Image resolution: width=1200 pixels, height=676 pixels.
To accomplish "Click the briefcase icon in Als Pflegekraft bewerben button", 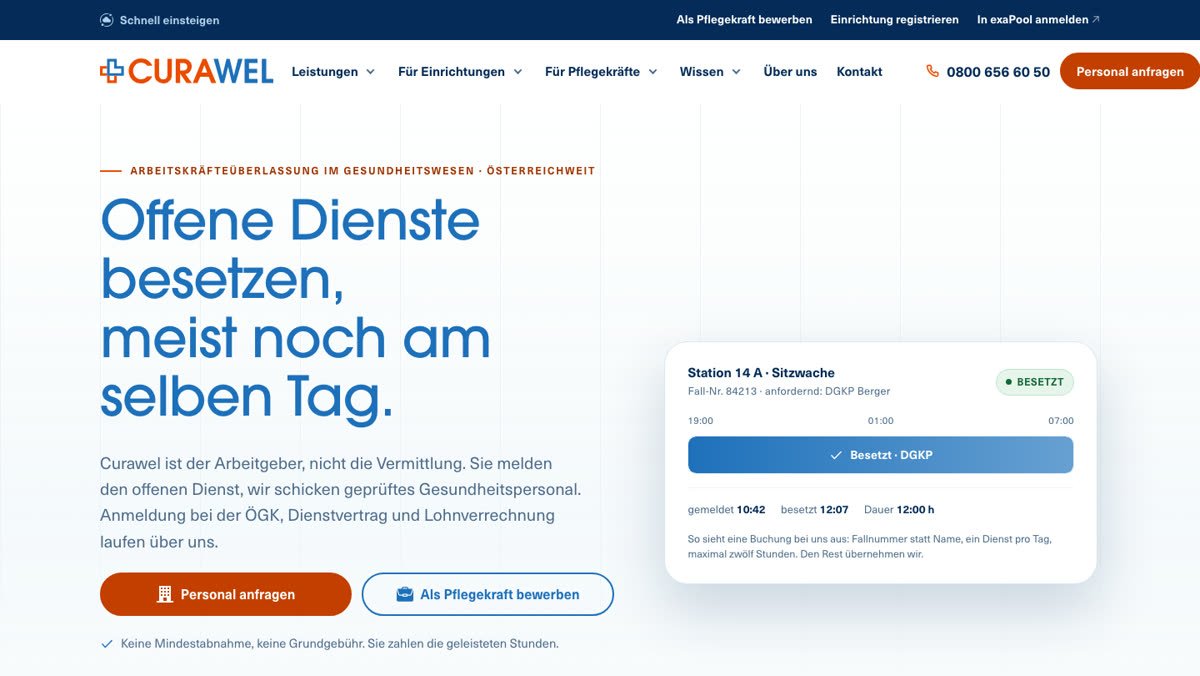I will click(x=405, y=594).
